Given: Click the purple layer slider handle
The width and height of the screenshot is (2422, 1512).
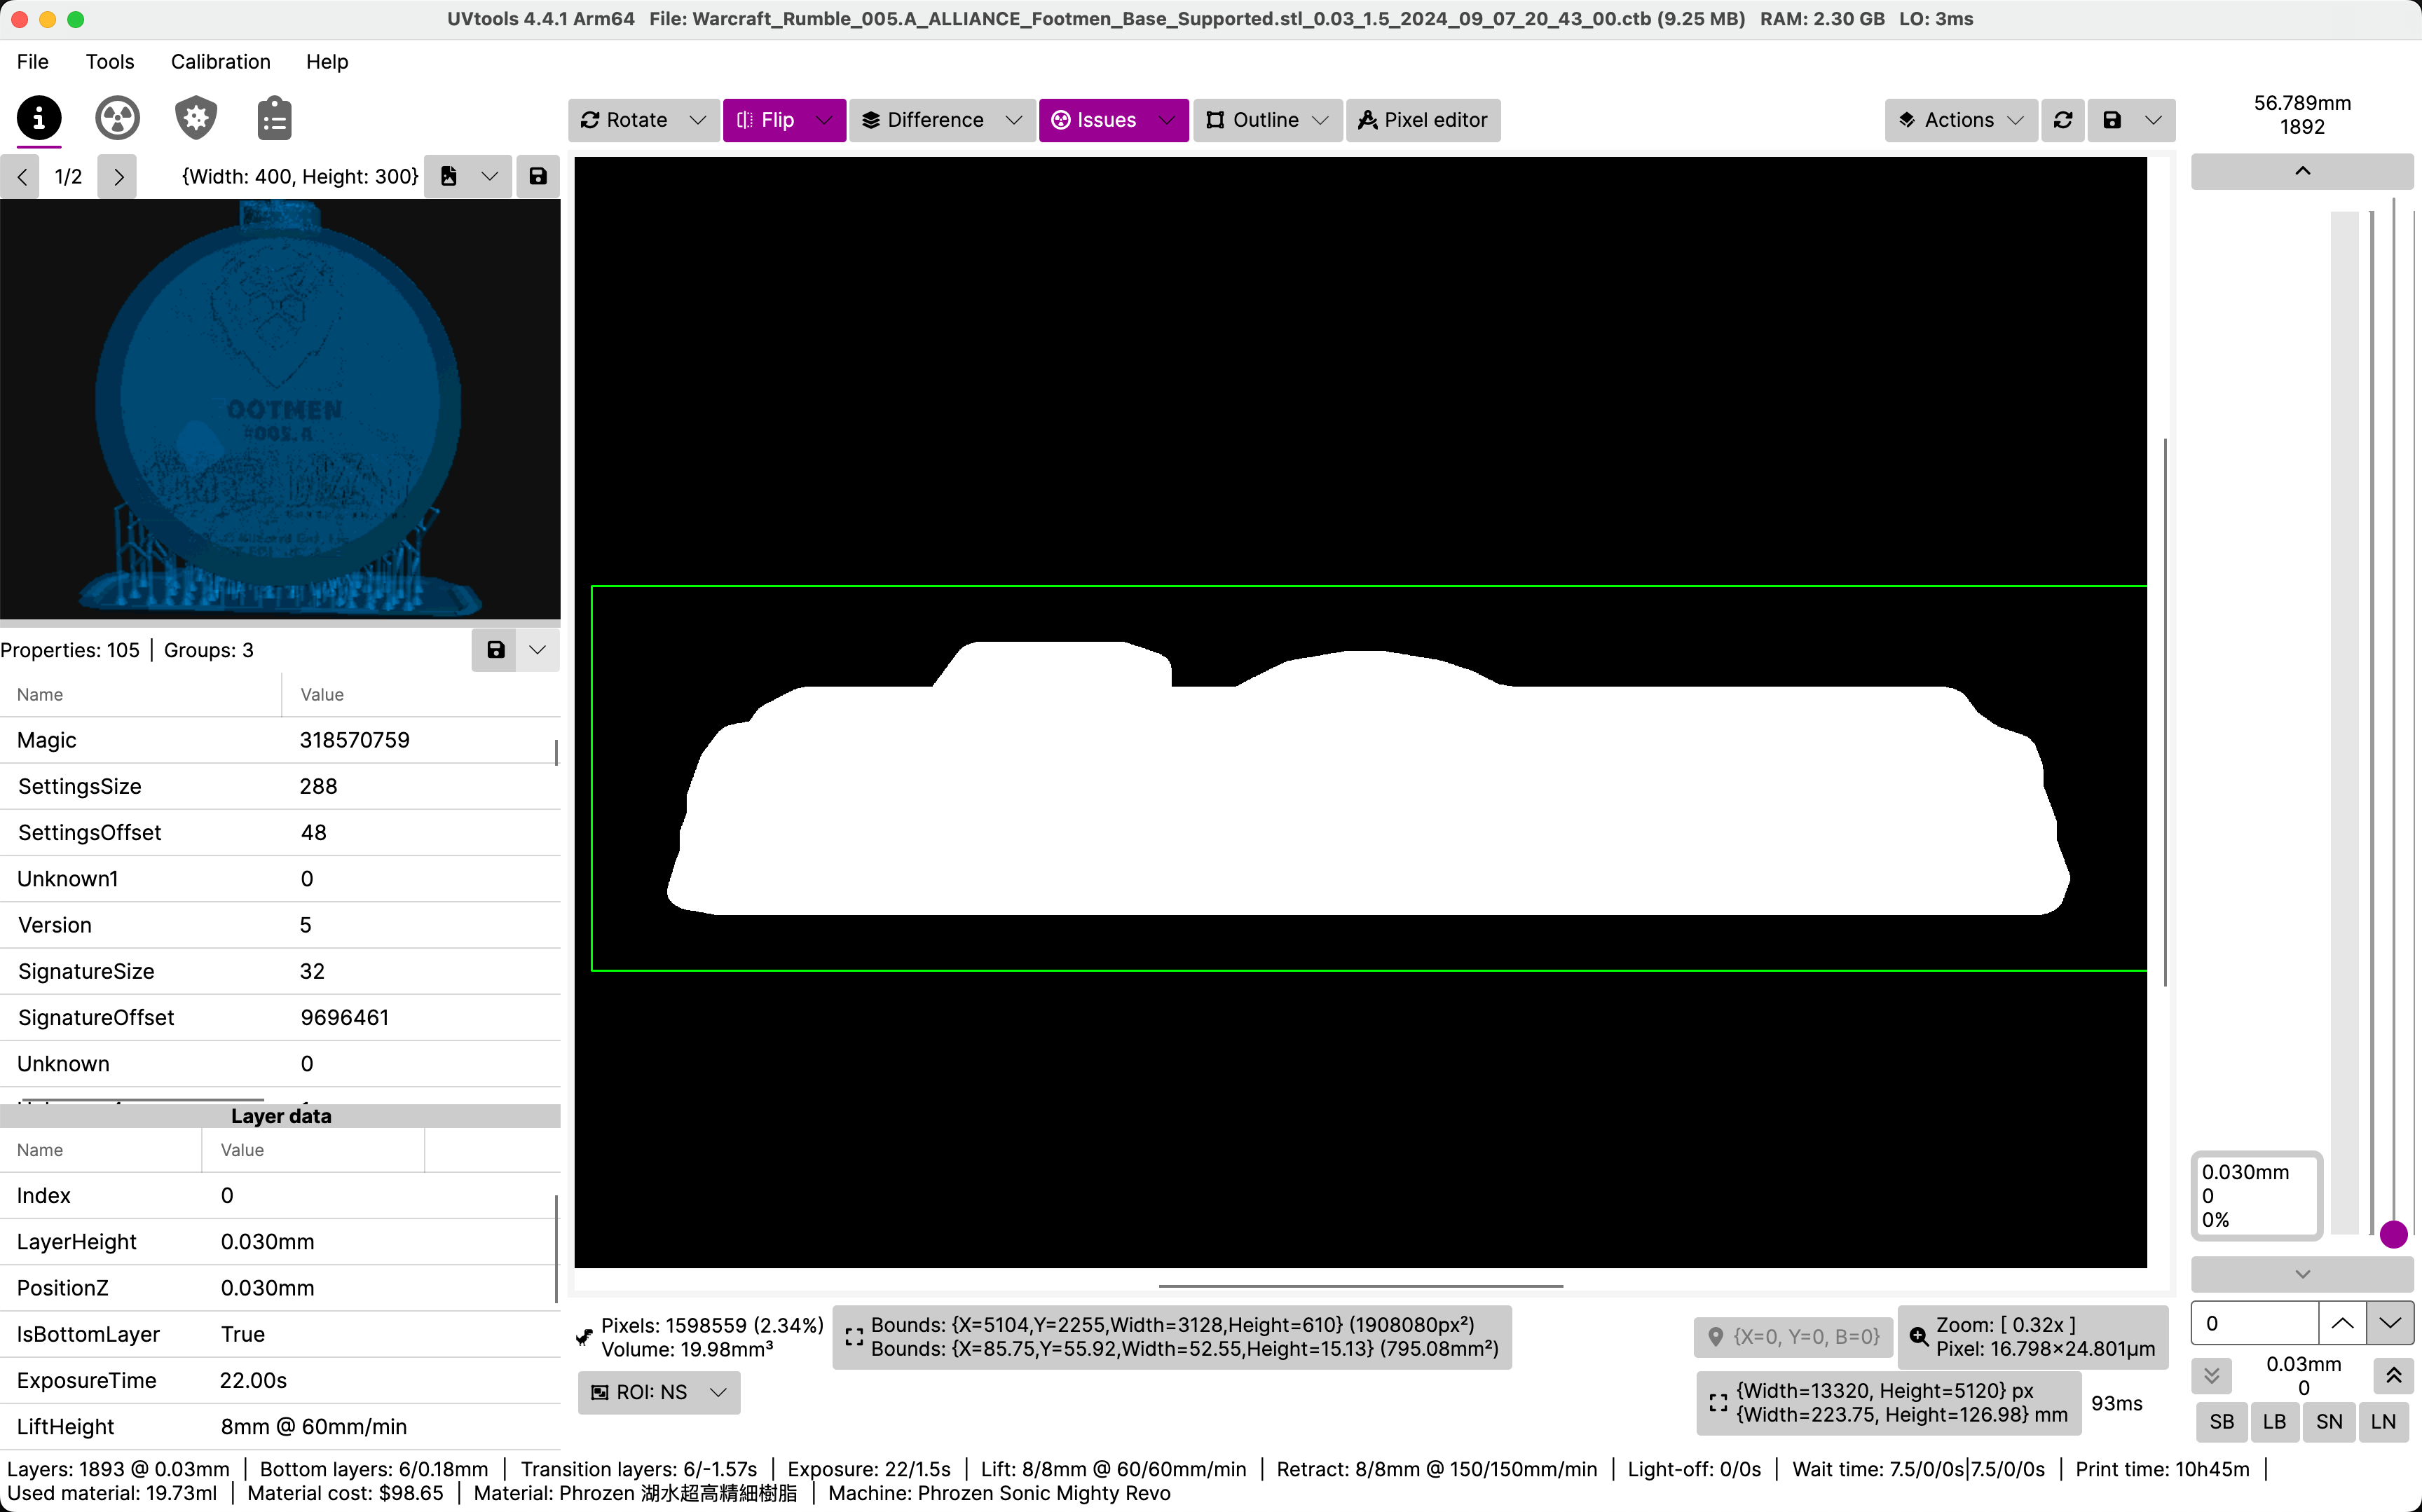Looking at the screenshot, I should click(2393, 1234).
